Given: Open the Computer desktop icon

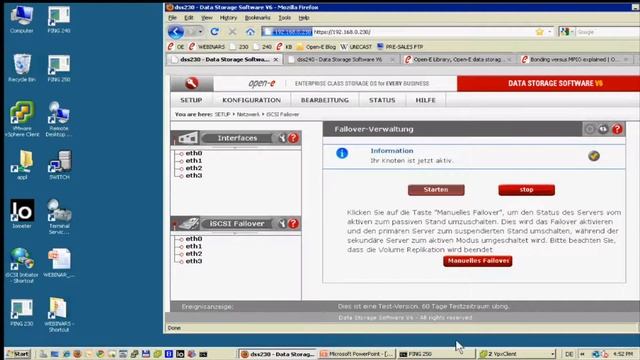Looking at the screenshot, I should coord(22,20).
